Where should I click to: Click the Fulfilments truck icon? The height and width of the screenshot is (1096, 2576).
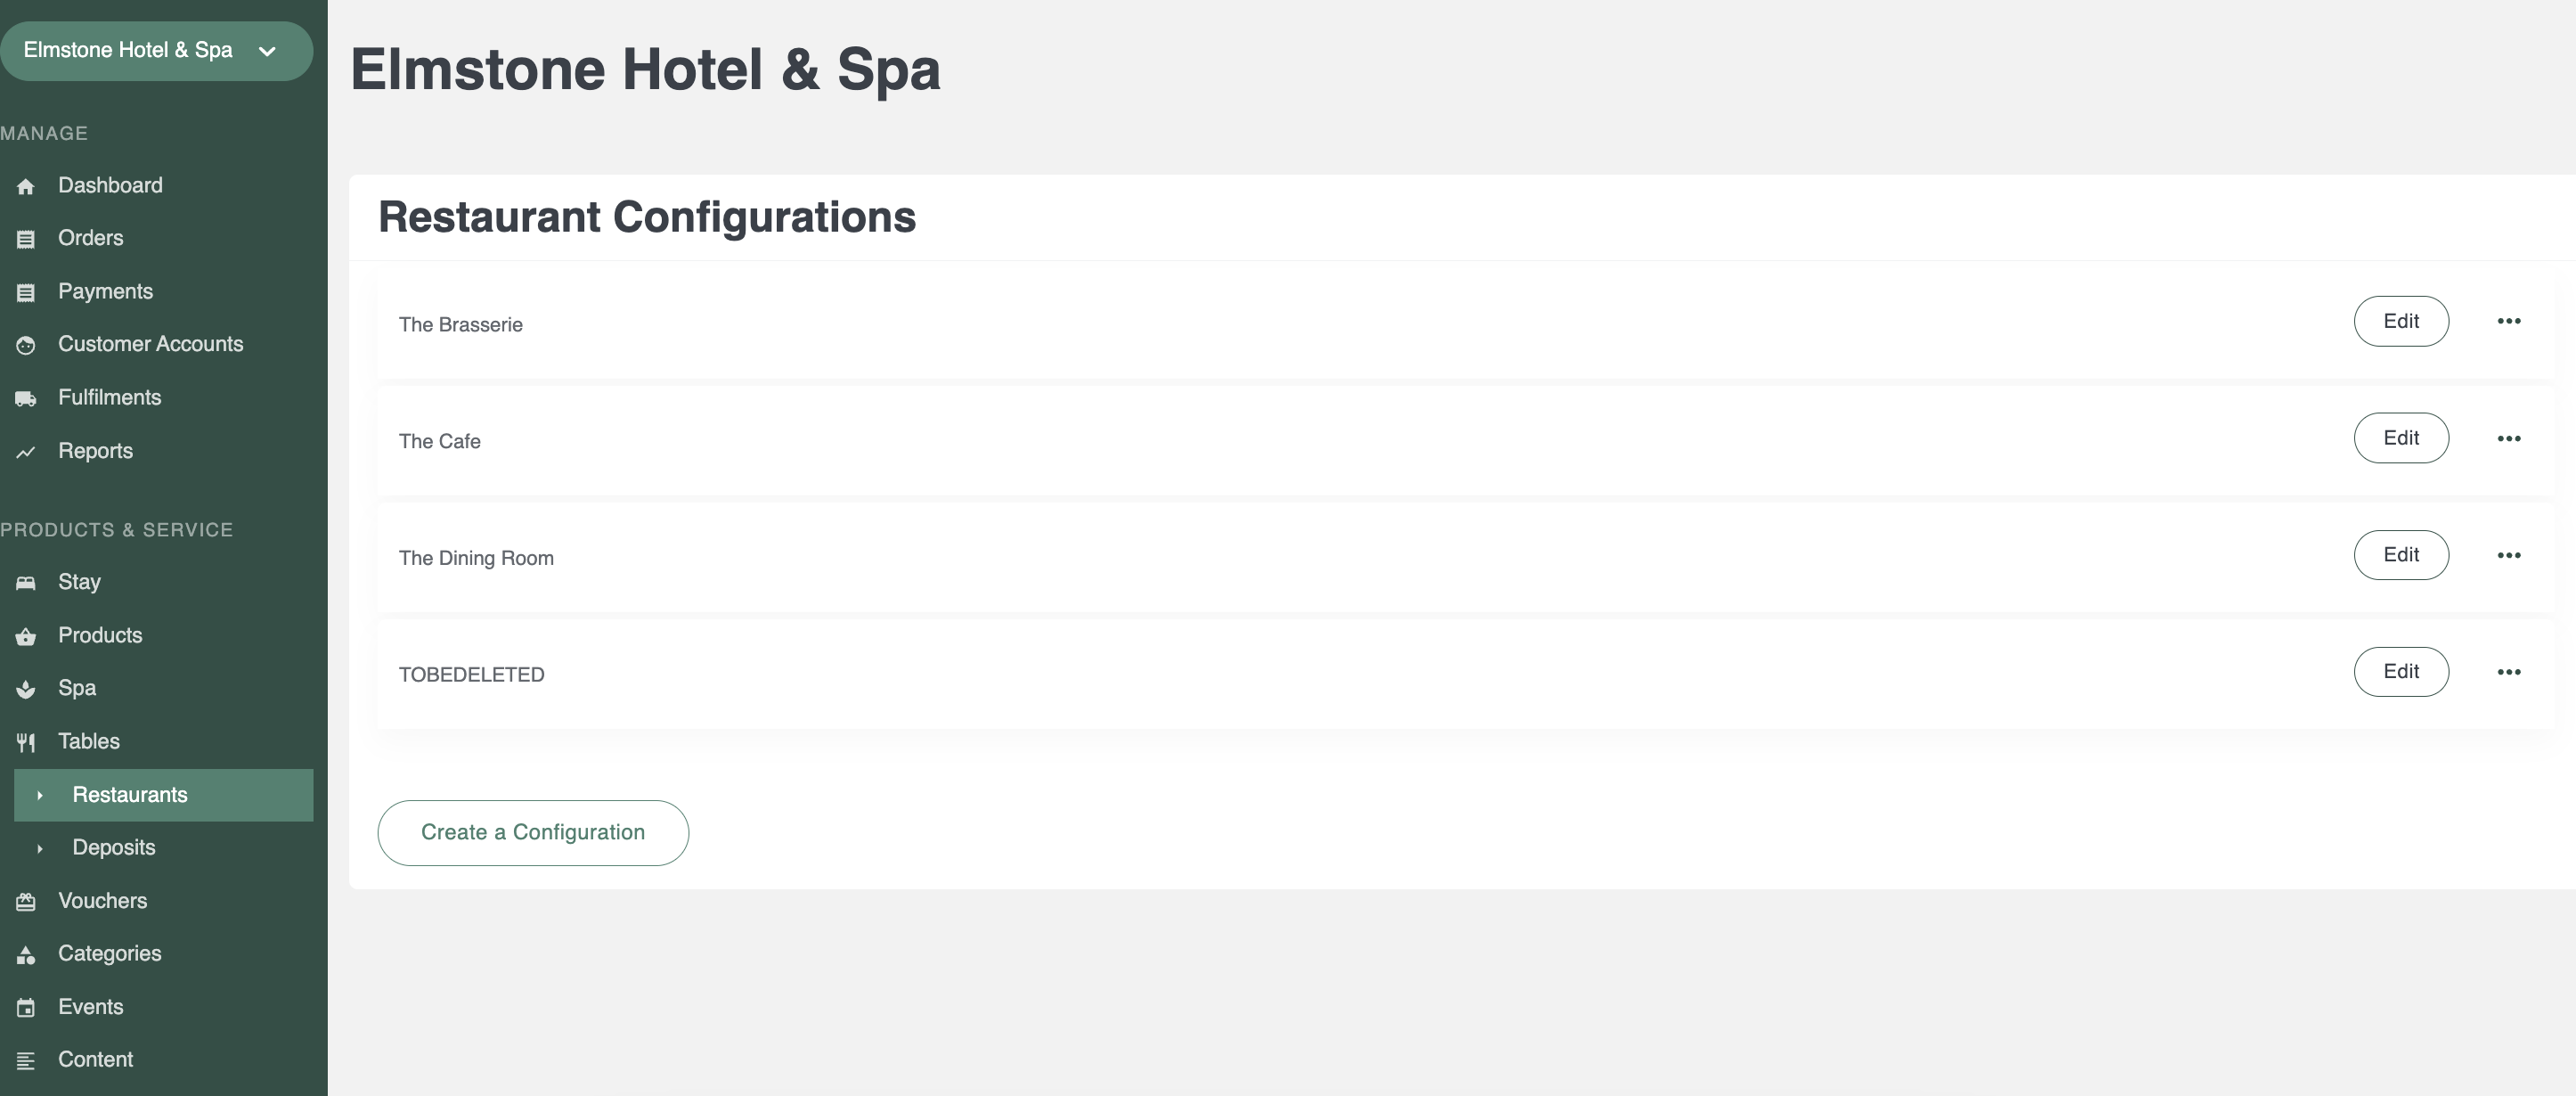tap(26, 399)
